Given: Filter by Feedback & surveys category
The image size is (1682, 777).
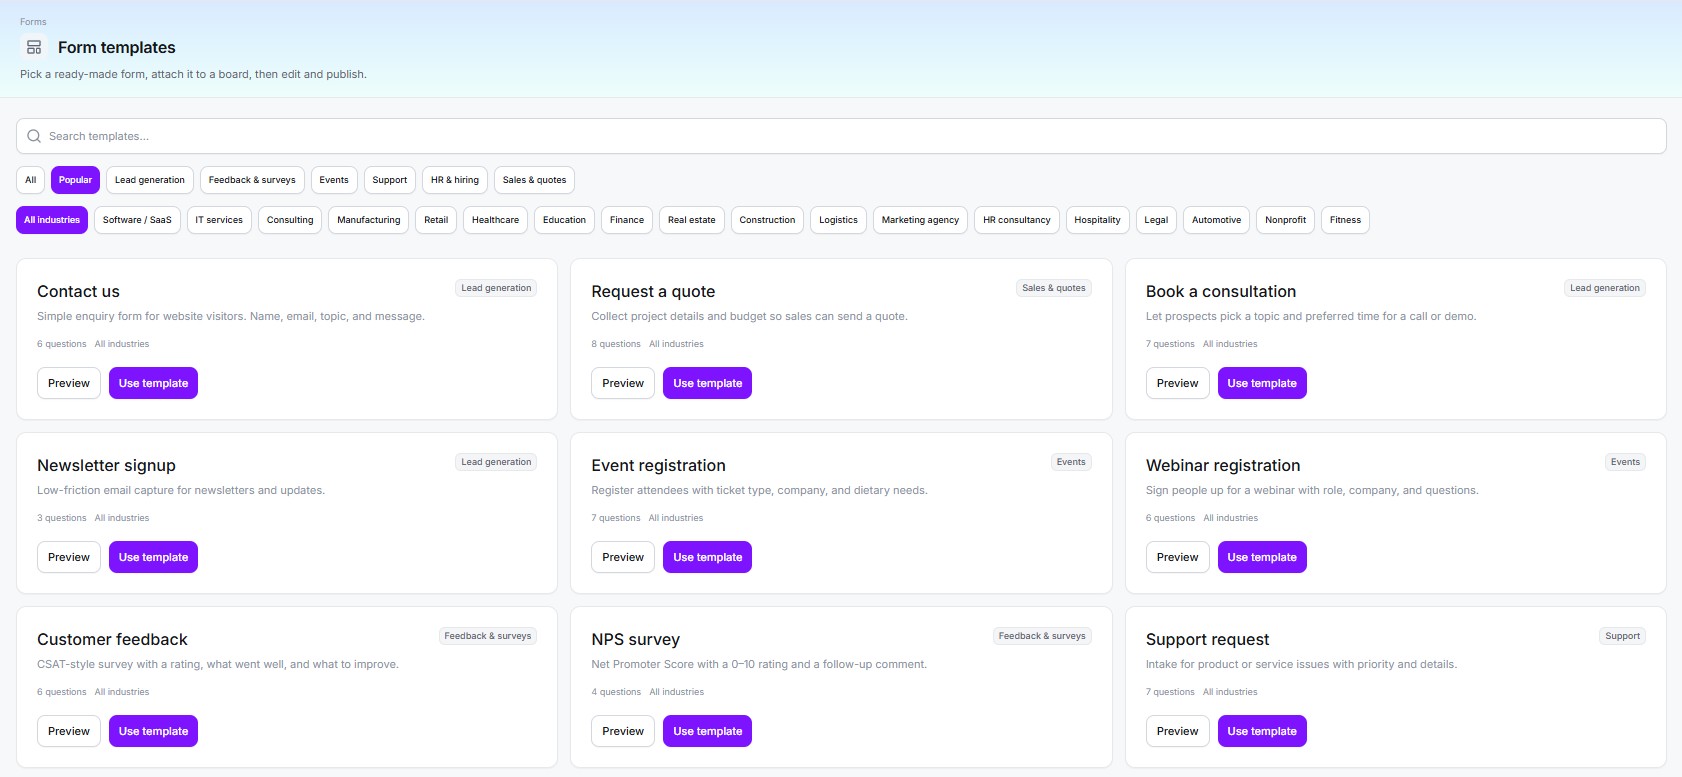Looking at the screenshot, I should coord(252,180).
